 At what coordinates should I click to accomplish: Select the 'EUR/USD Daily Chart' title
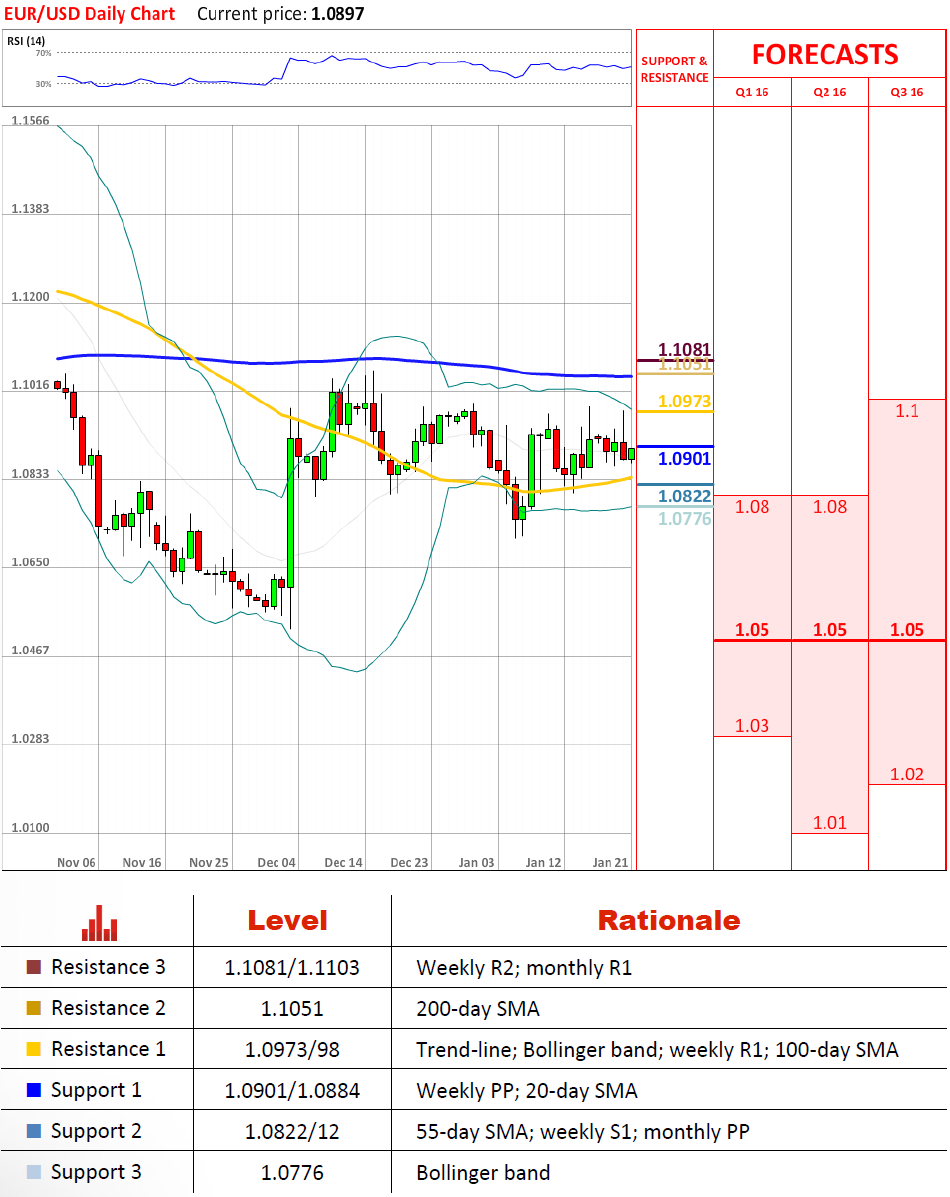(x=89, y=14)
